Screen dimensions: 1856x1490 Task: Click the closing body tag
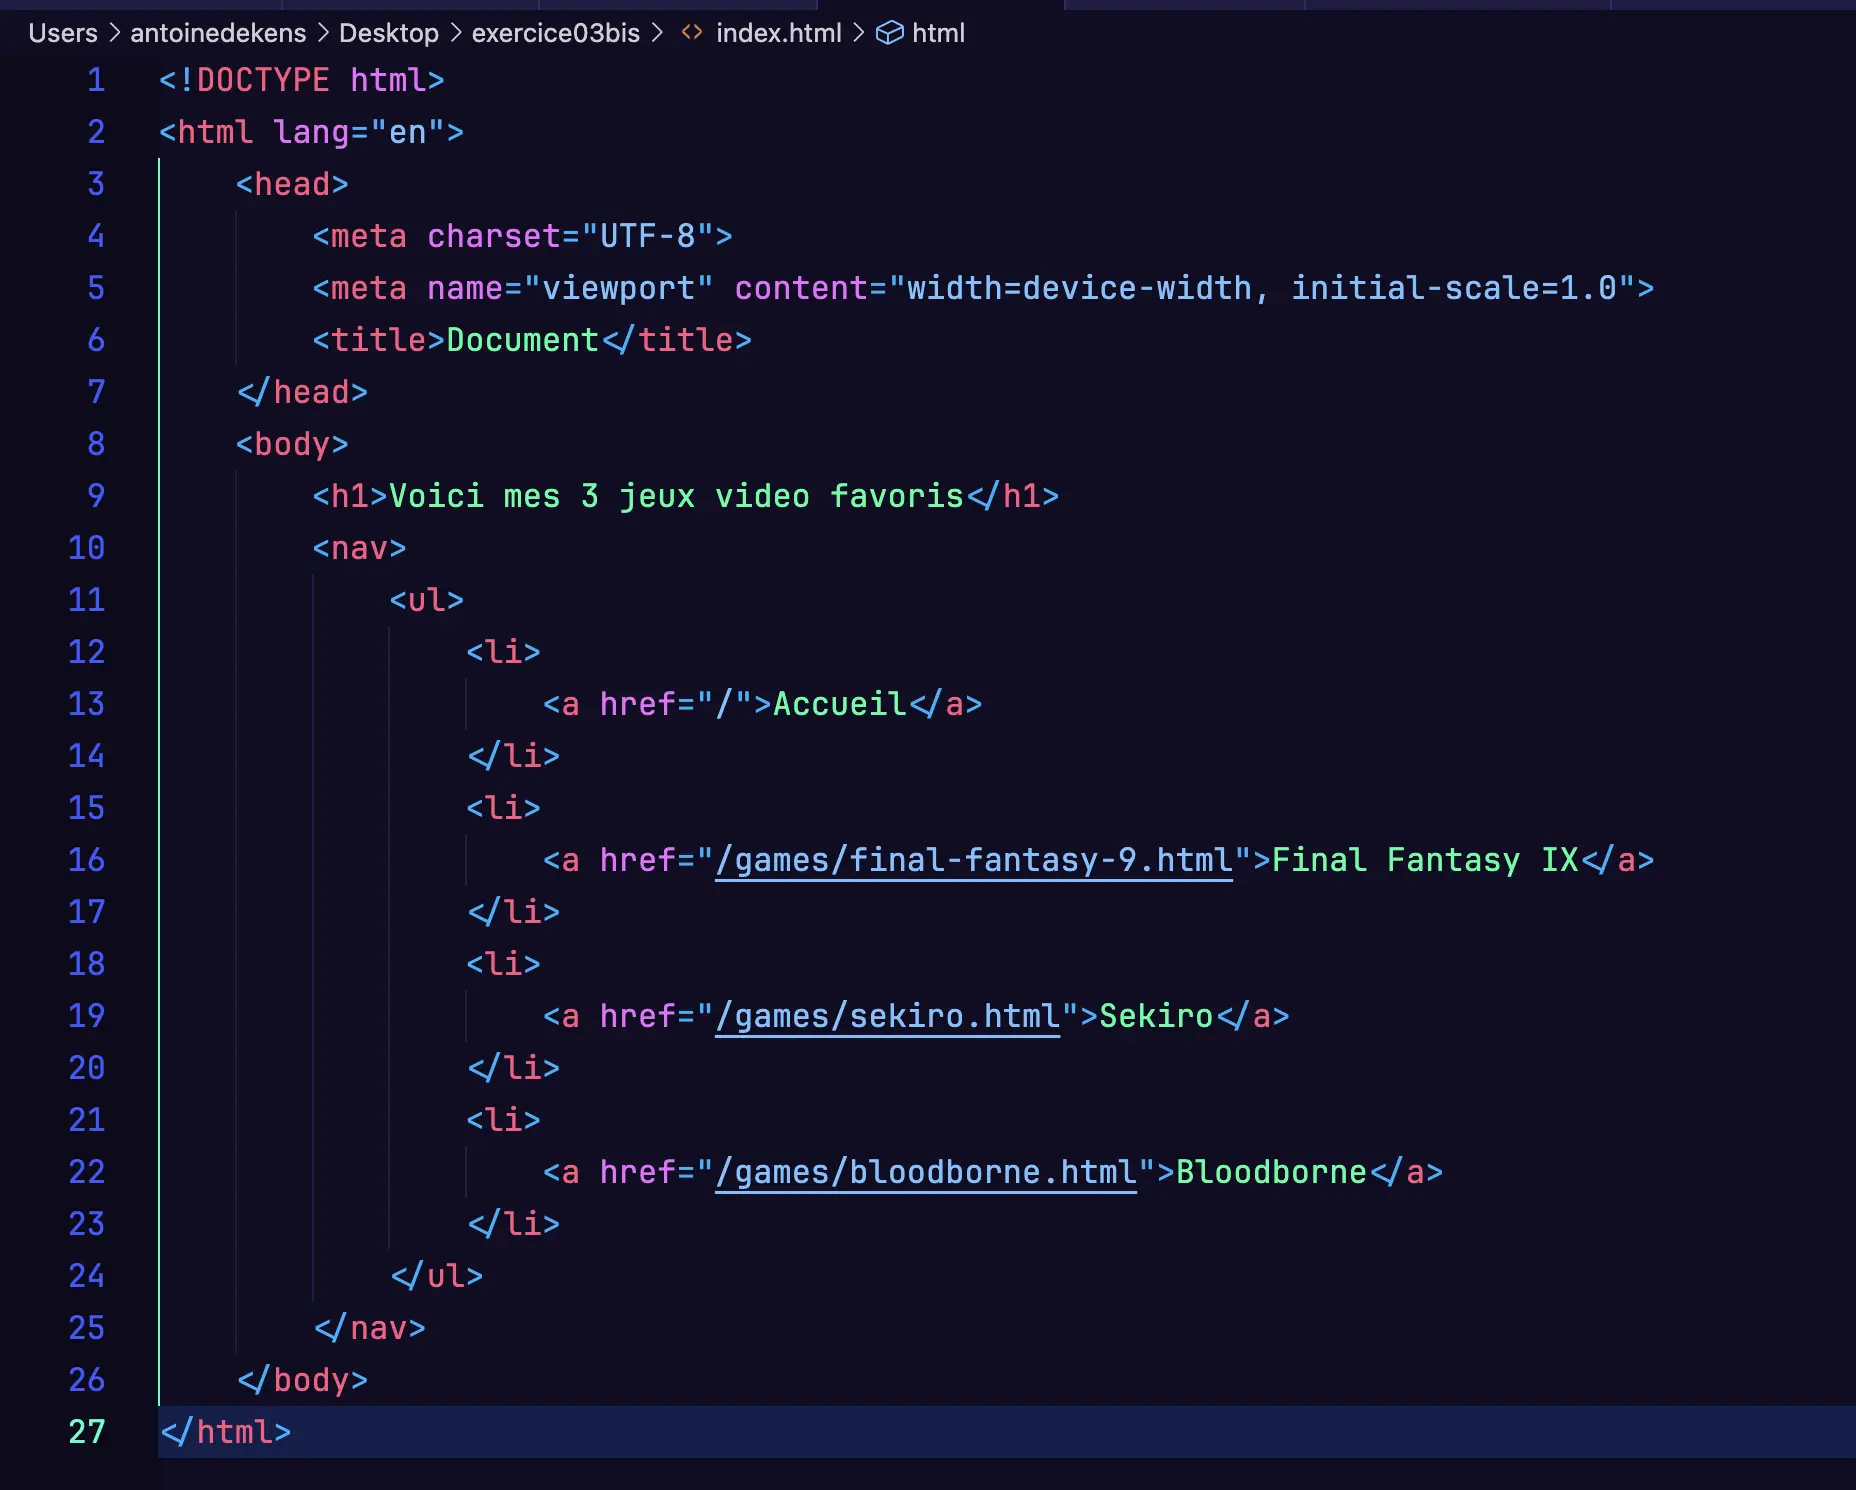coord(302,1380)
